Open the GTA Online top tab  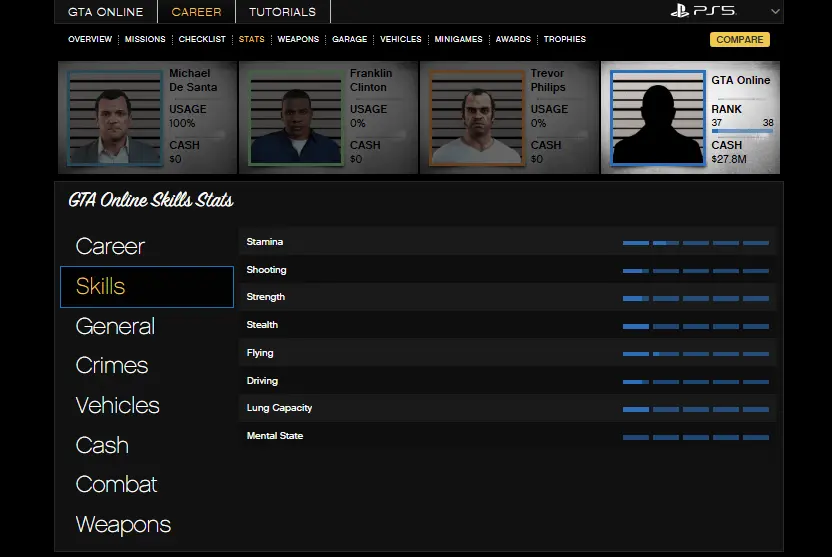point(105,12)
